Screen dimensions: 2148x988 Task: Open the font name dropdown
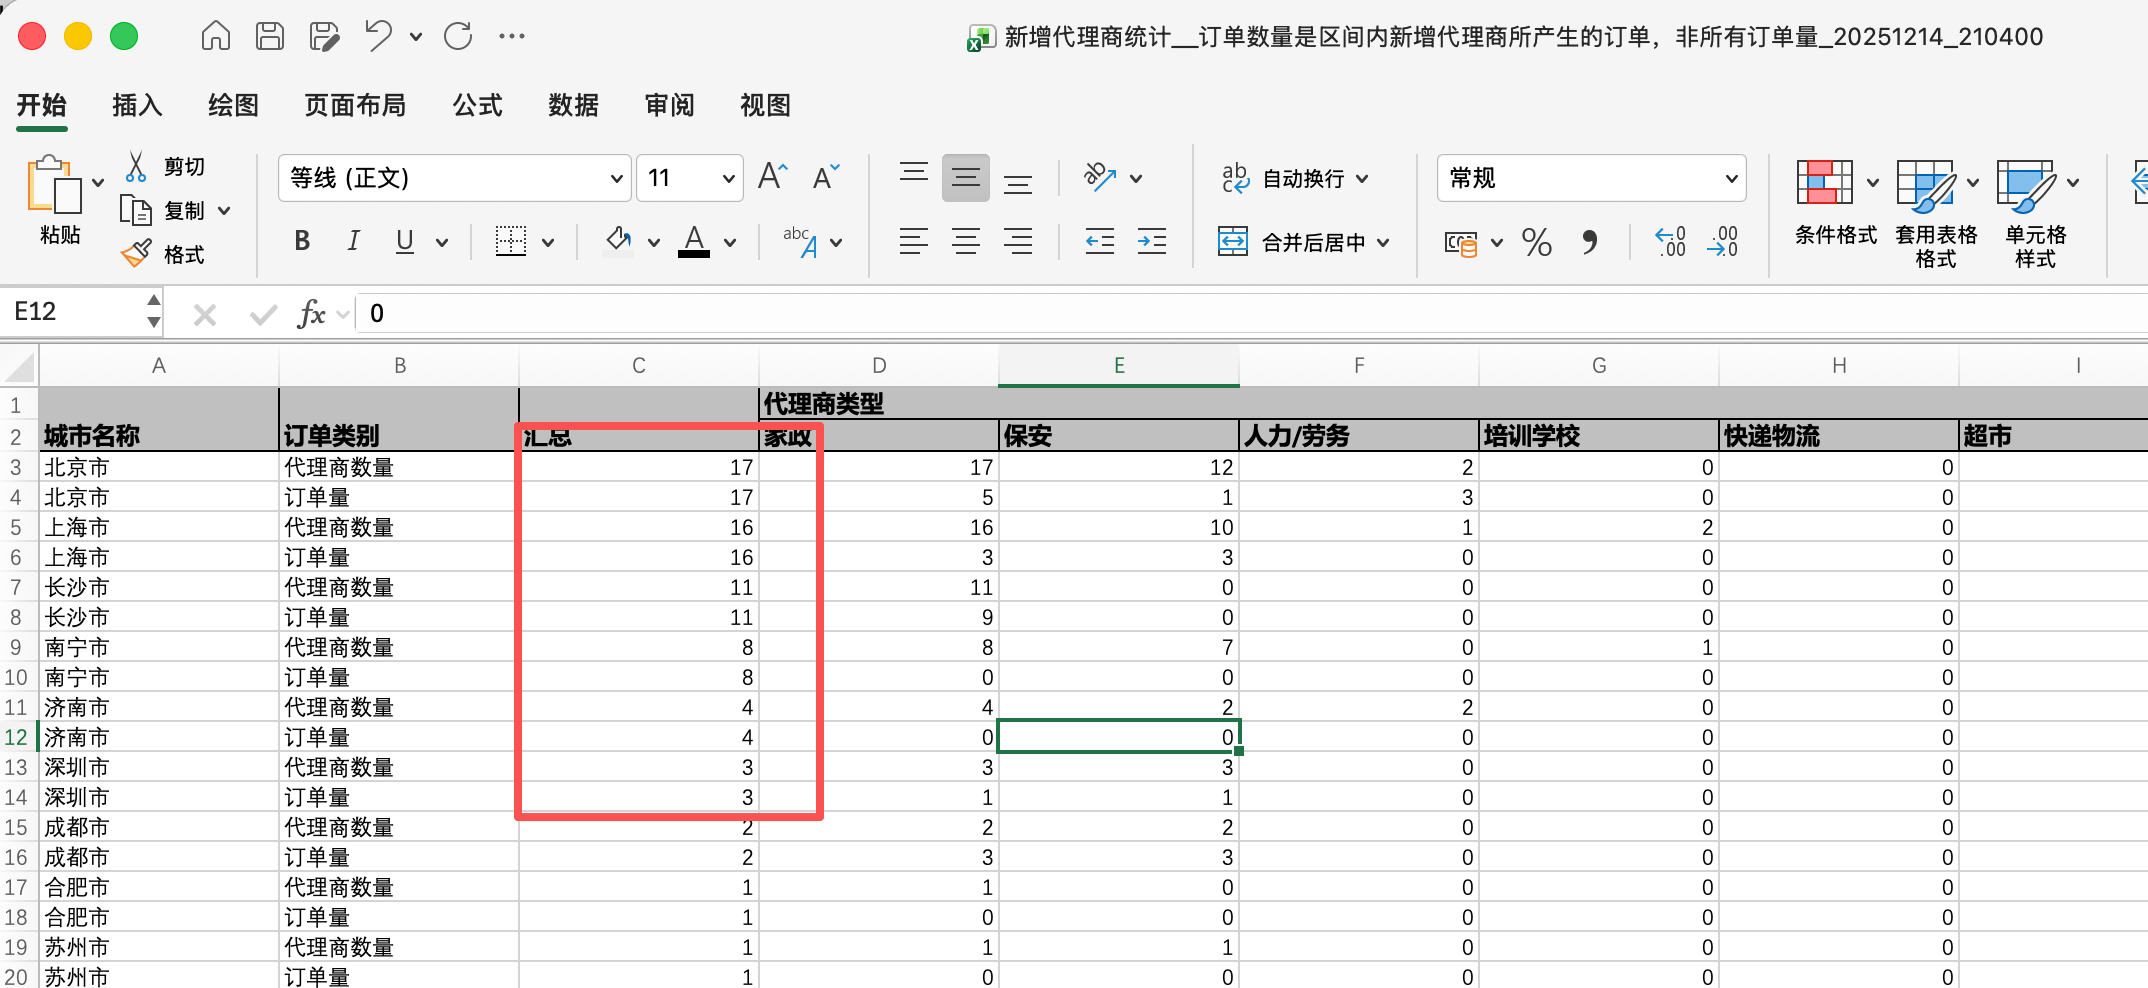[616, 179]
